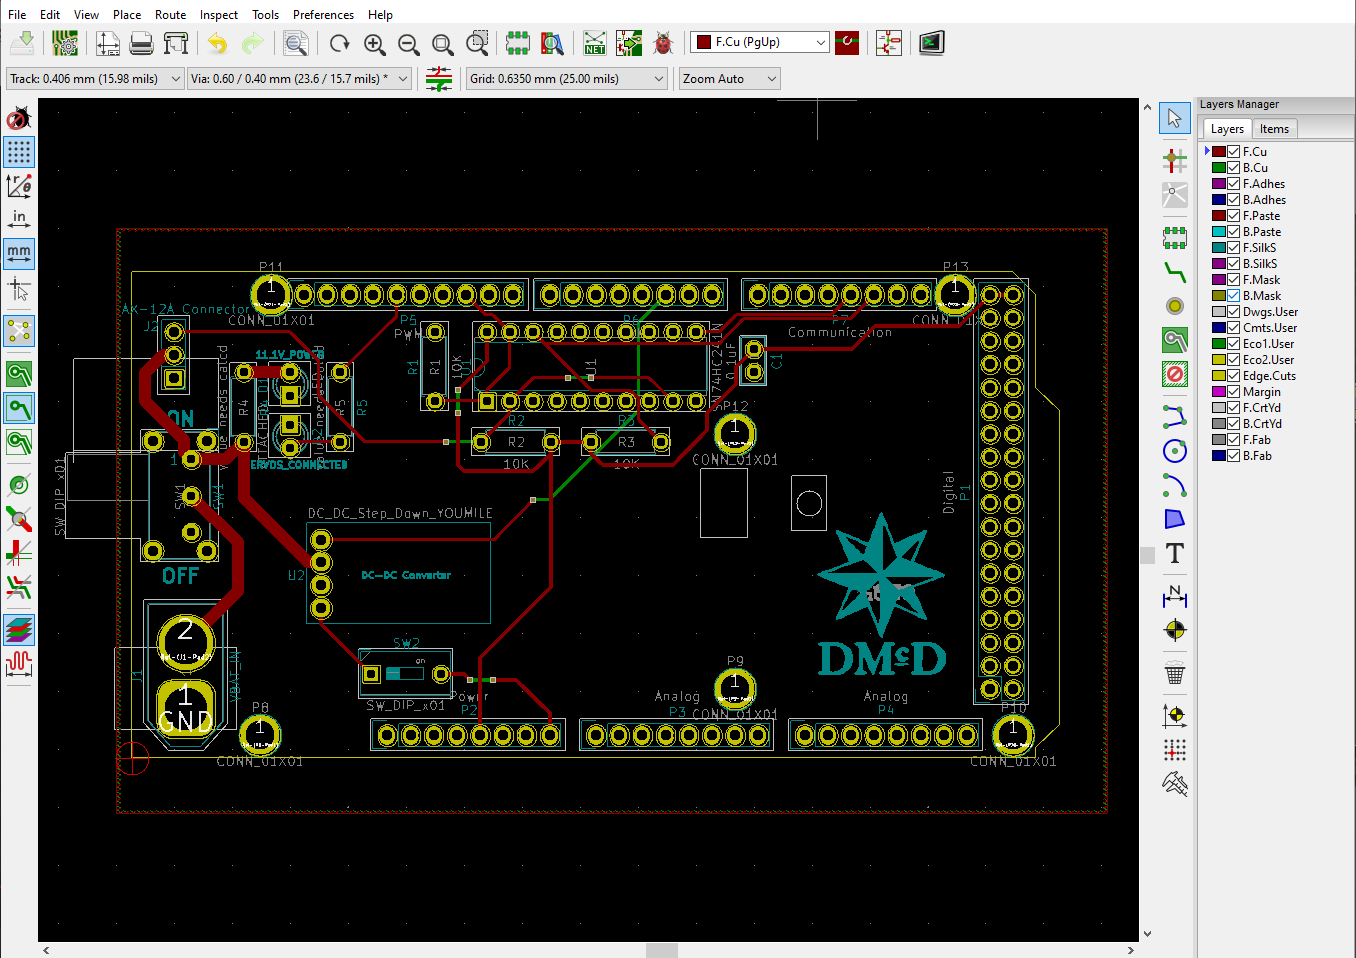Undo the last edit

218,43
